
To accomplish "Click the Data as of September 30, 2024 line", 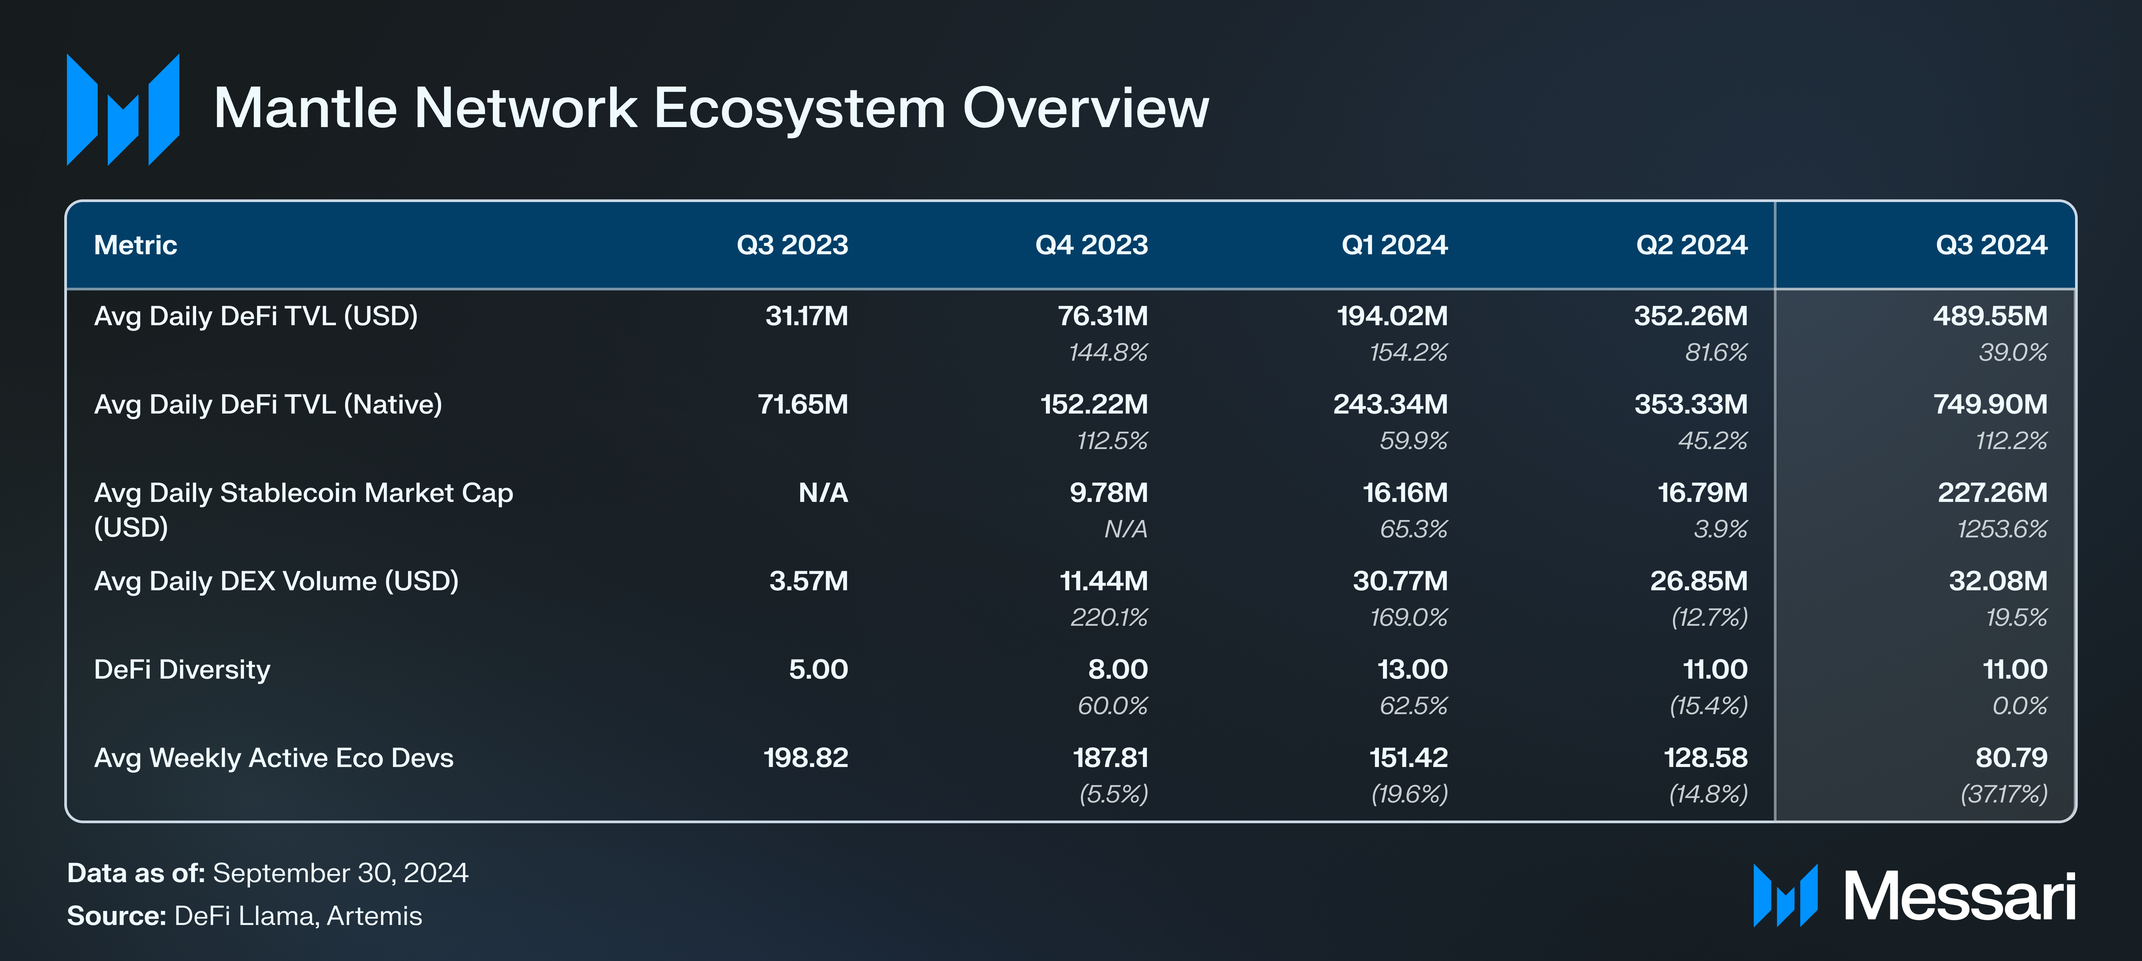I will coord(268,873).
